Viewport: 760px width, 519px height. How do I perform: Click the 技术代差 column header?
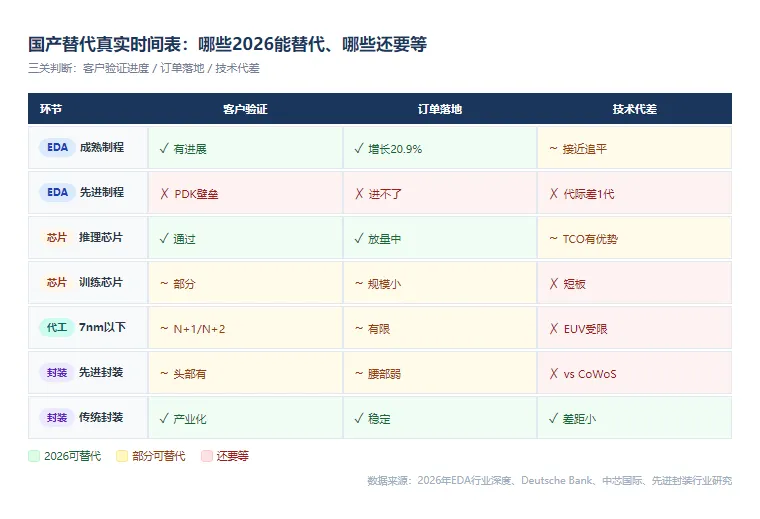pos(634,109)
